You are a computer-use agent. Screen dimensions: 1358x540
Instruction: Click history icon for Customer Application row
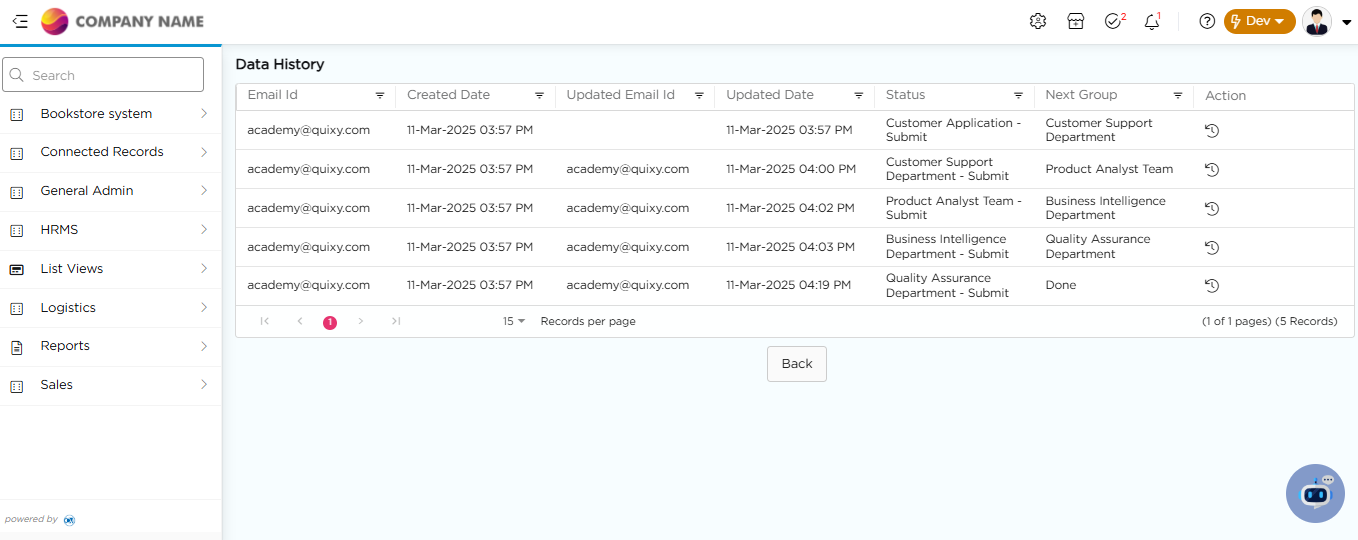[1211, 130]
